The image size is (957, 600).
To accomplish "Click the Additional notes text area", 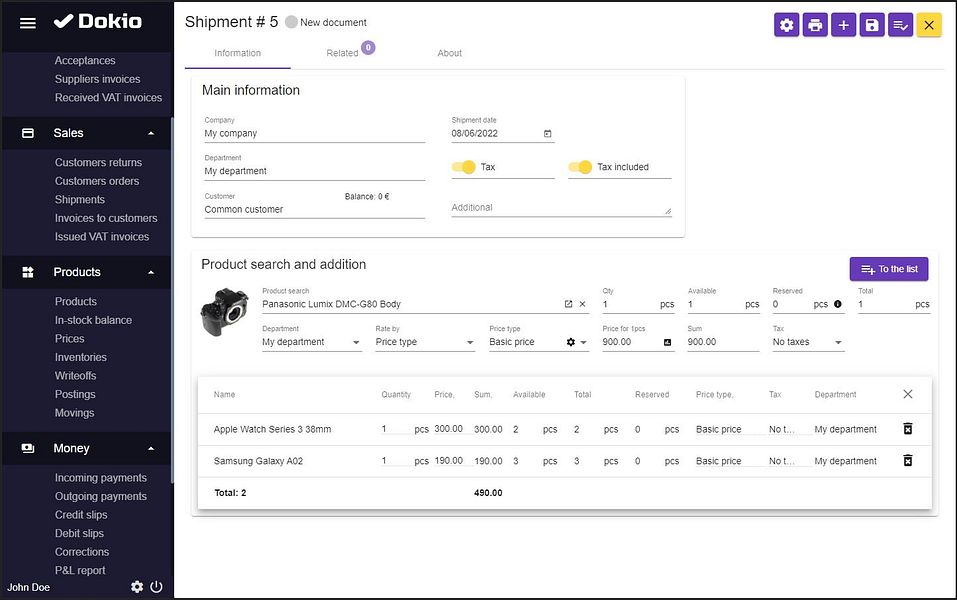I will (562, 208).
